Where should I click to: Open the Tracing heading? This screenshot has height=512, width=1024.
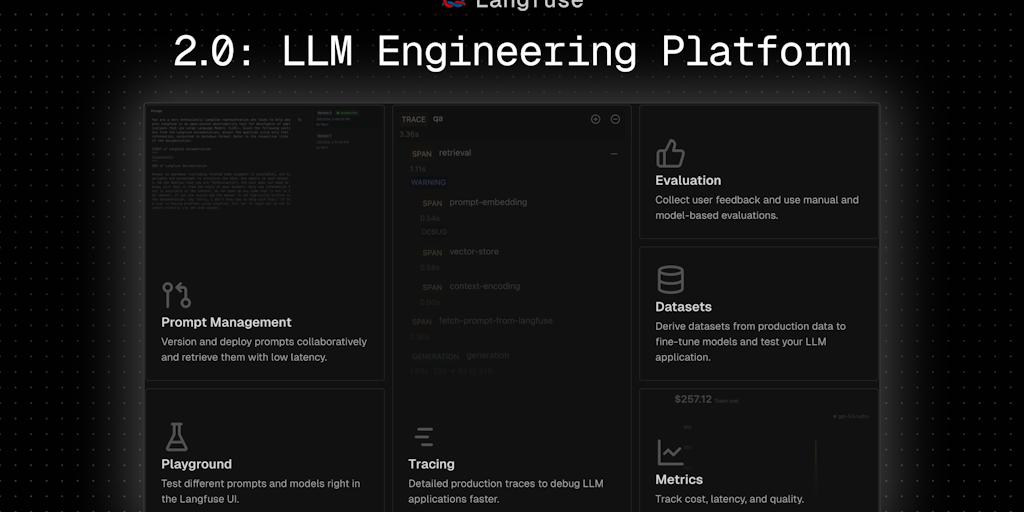tap(431, 464)
